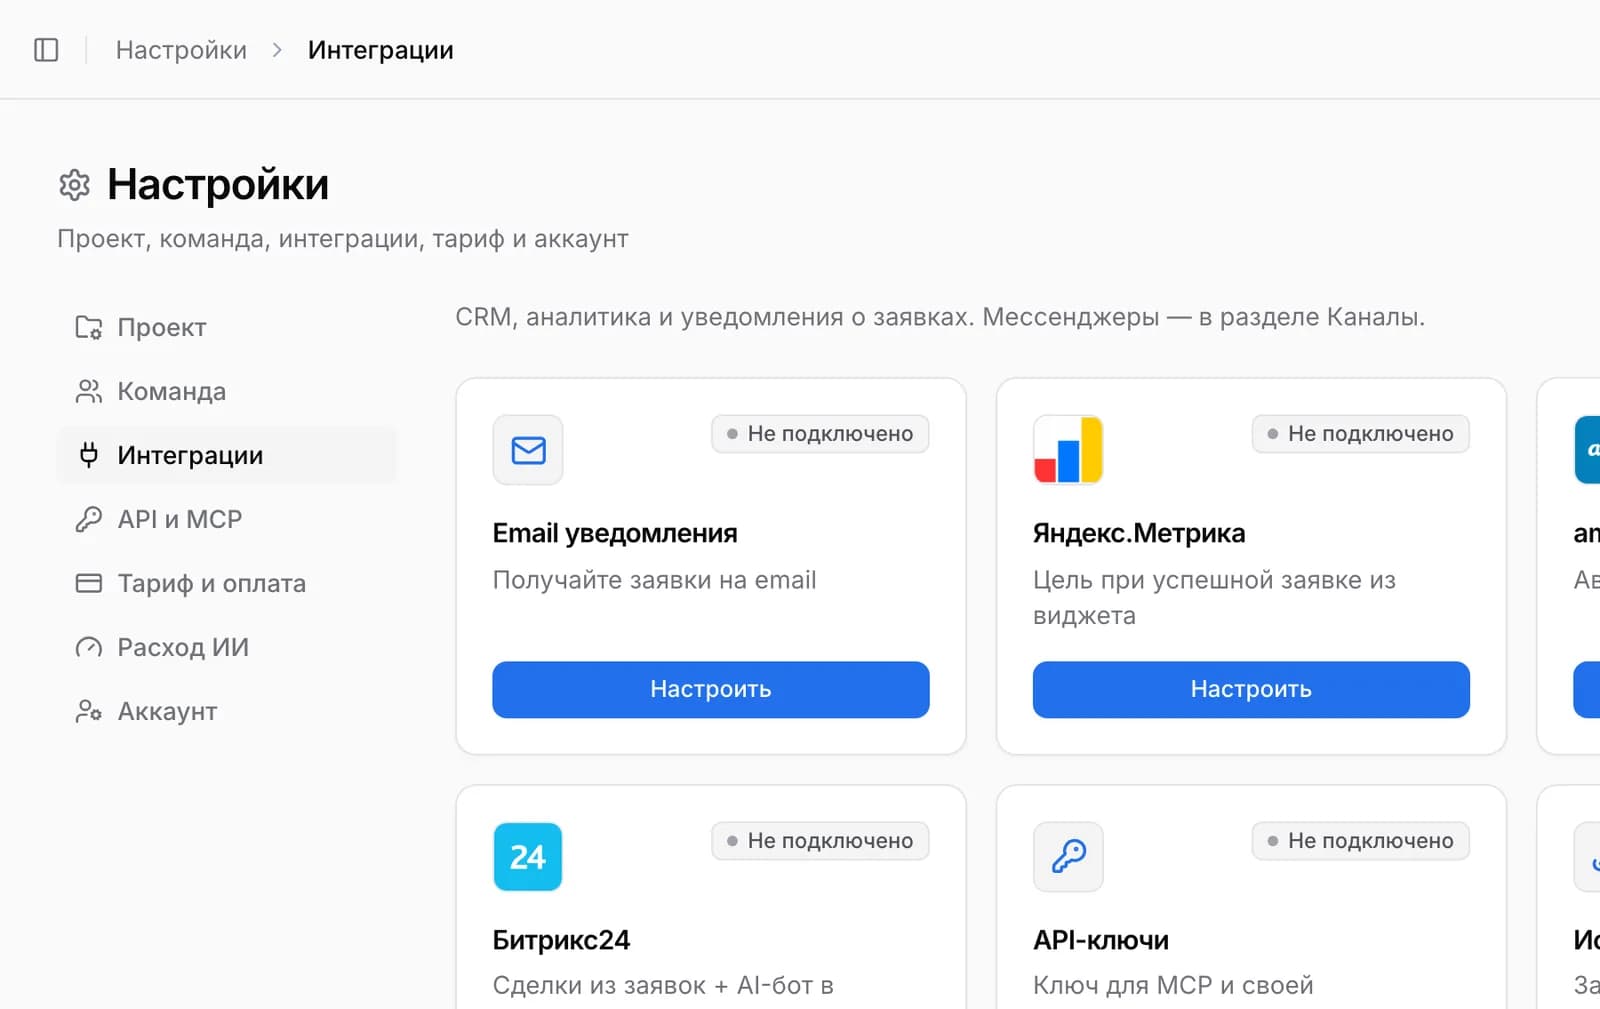Click the Интеграции breadcrumb item
This screenshot has height=1009, width=1600.
tap(380, 50)
